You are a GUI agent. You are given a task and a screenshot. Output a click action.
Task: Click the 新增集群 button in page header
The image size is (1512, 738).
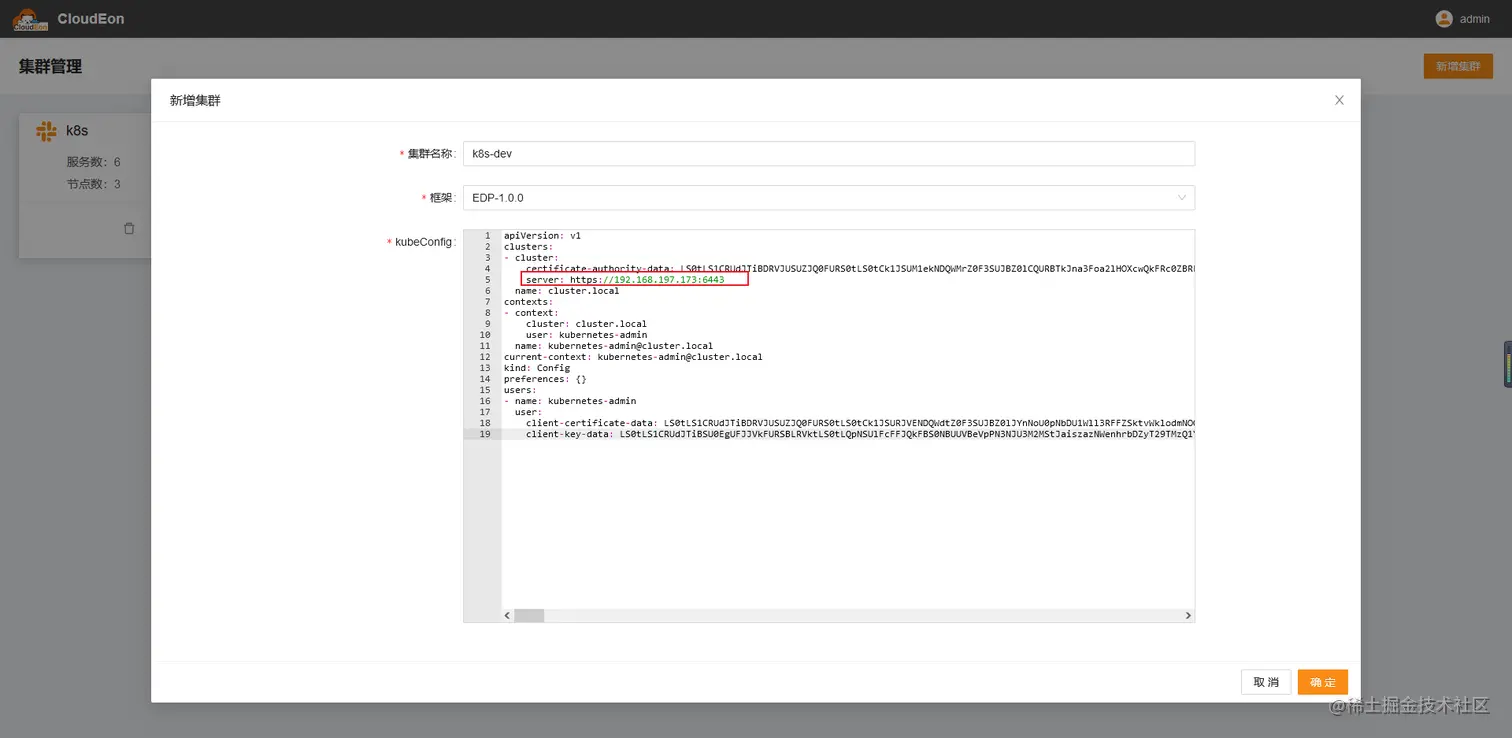coord(1458,66)
